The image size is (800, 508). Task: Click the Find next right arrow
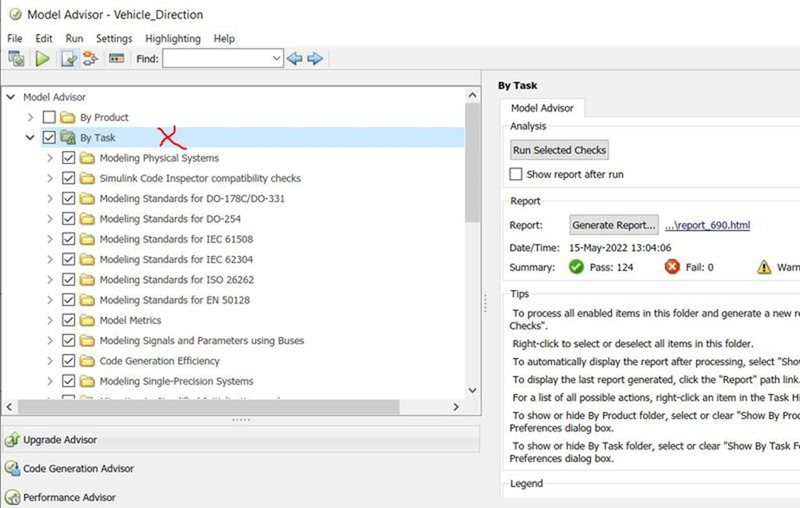click(x=315, y=59)
